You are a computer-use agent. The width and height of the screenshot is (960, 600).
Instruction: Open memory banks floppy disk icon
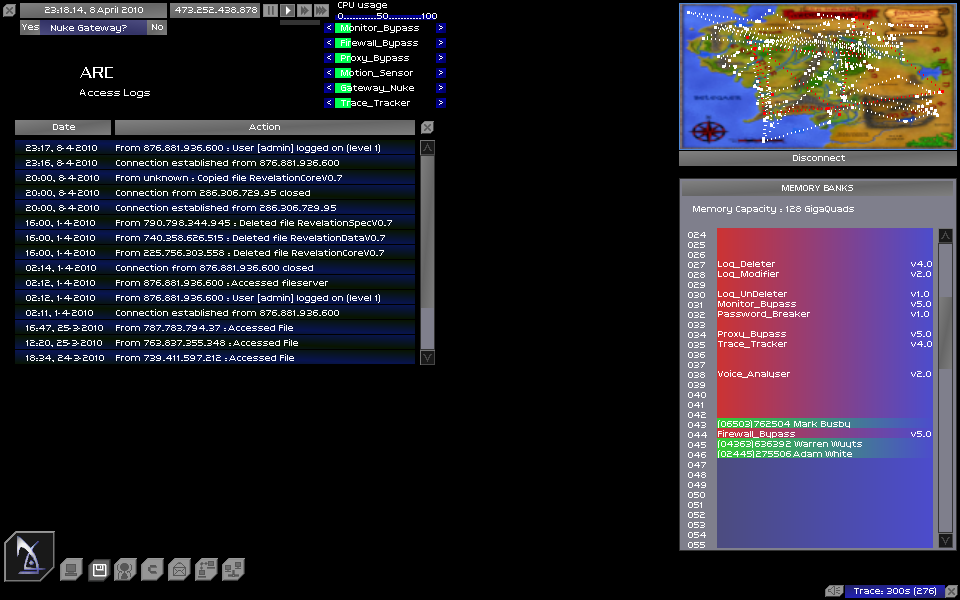coord(98,570)
